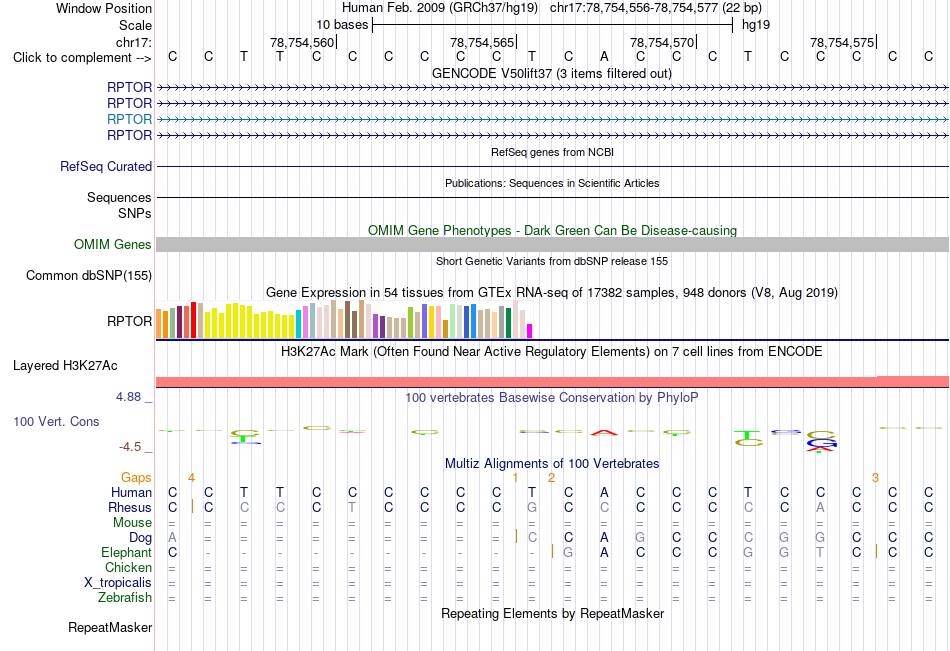Click the '10 bases' scale label

[342, 25]
